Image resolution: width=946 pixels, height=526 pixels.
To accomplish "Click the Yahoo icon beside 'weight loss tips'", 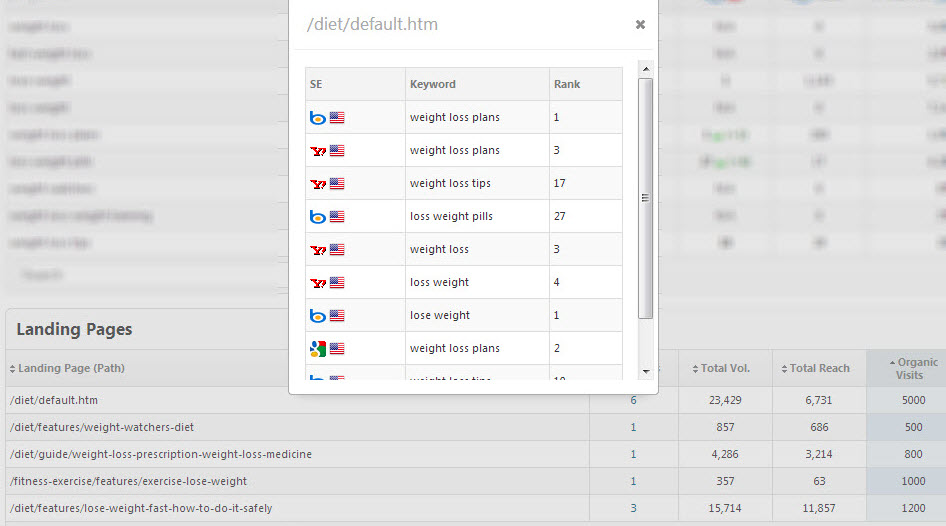I will (x=318, y=184).
